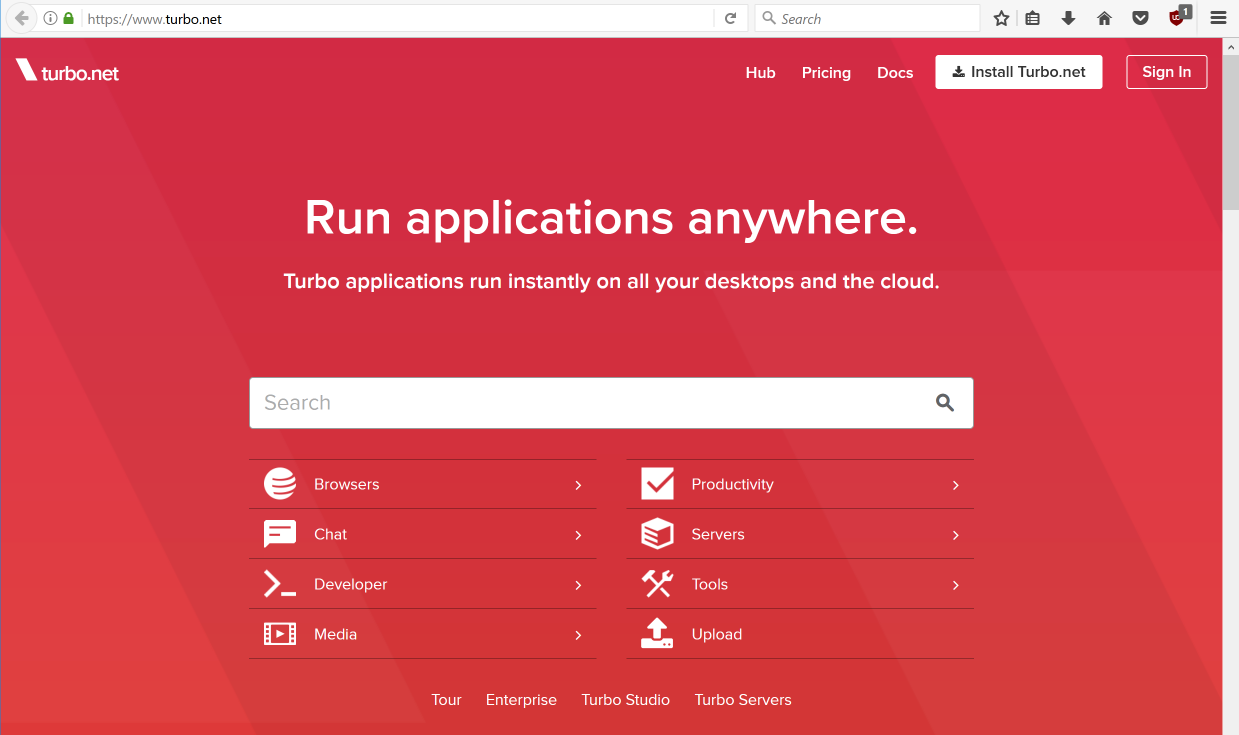The width and height of the screenshot is (1239, 735).
Task: Click the Servers box icon
Action: coord(657,534)
